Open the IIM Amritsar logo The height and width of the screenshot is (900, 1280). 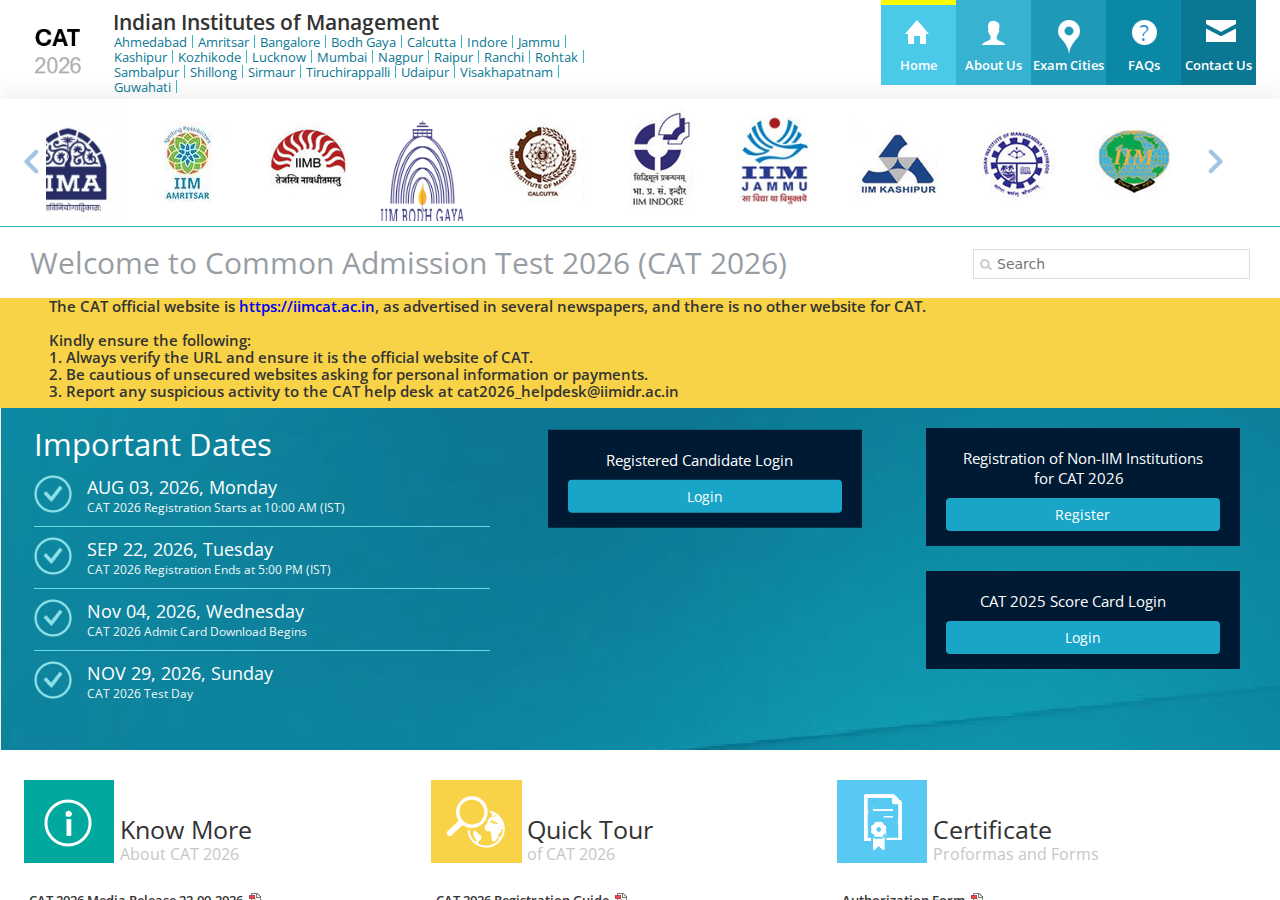click(188, 163)
